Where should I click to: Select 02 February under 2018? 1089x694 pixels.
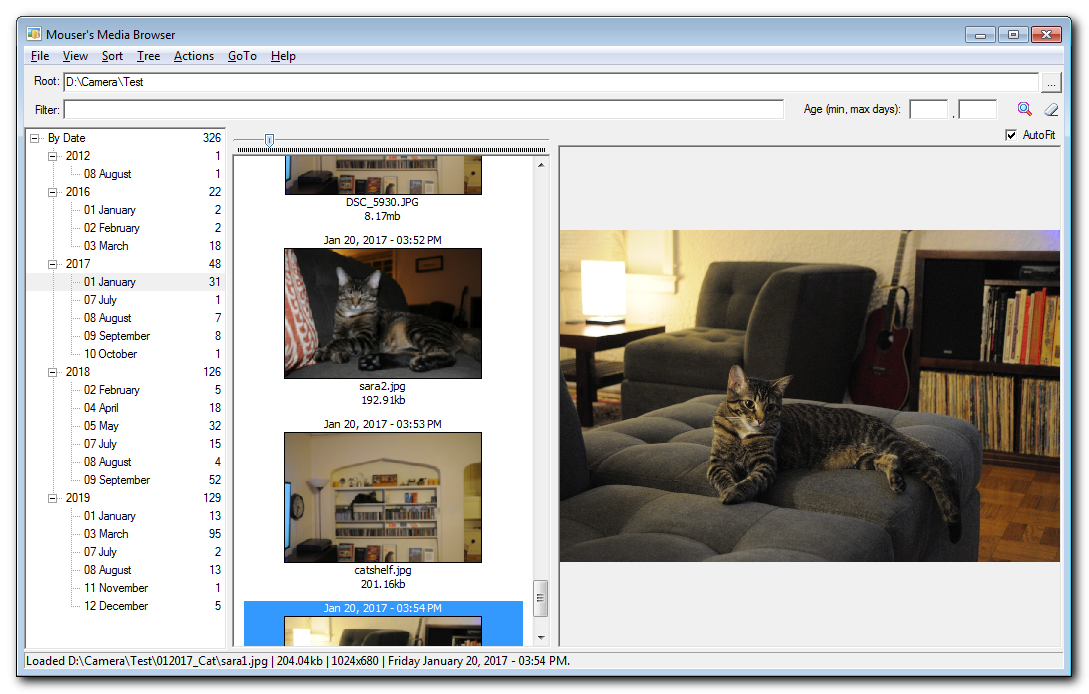[112, 390]
